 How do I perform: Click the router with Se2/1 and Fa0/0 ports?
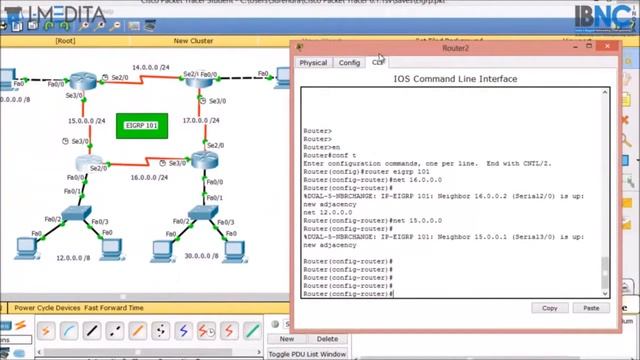coord(199,82)
